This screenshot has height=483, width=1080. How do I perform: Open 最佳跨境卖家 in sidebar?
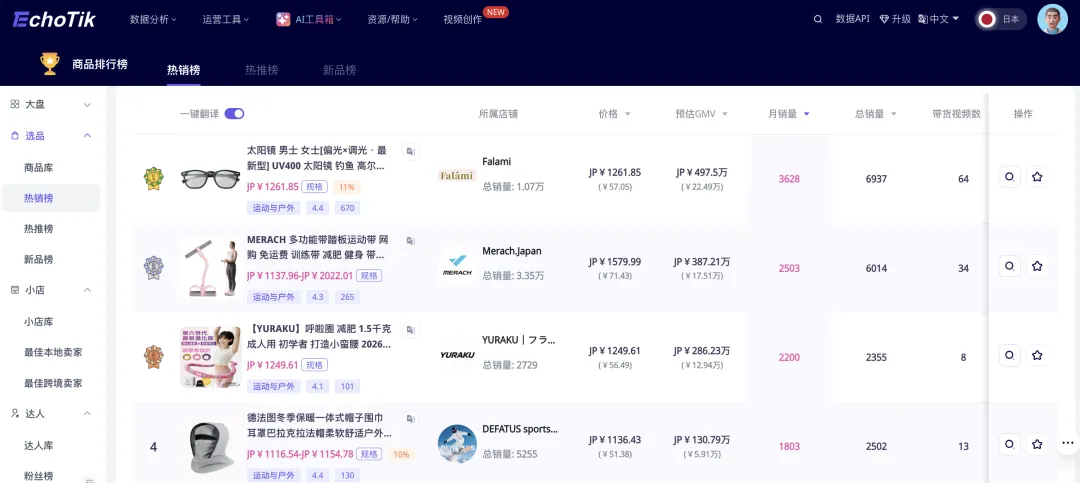[53, 383]
